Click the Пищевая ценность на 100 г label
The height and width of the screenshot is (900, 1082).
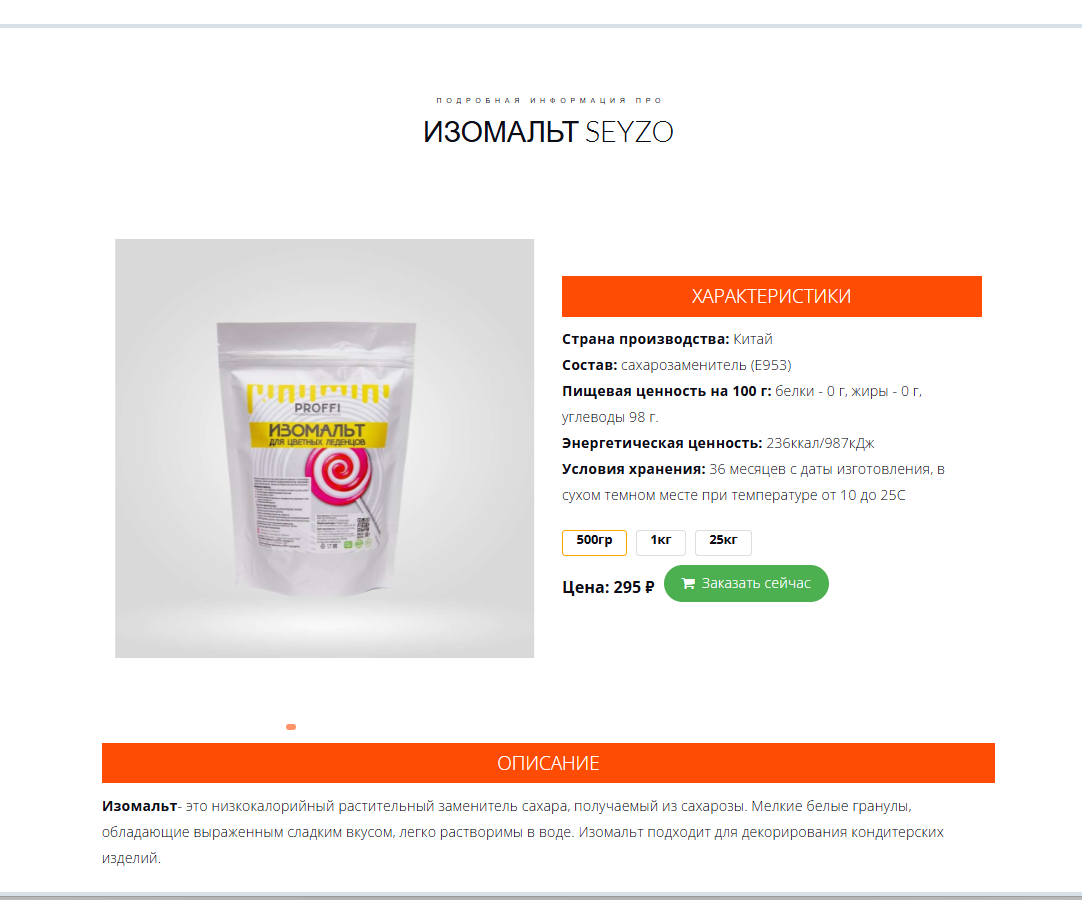click(667, 391)
